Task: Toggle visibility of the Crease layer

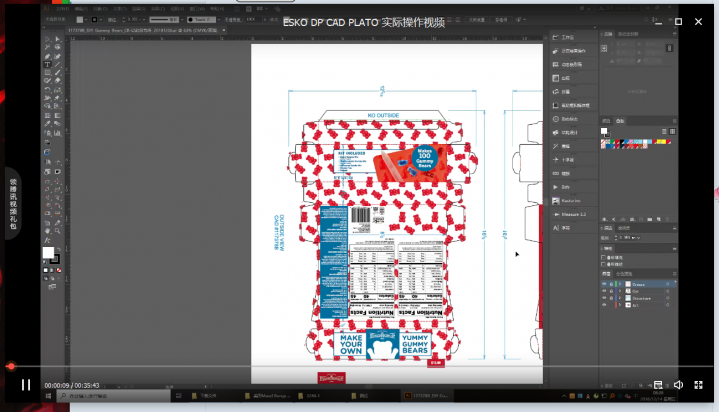Action: click(604, 283)
